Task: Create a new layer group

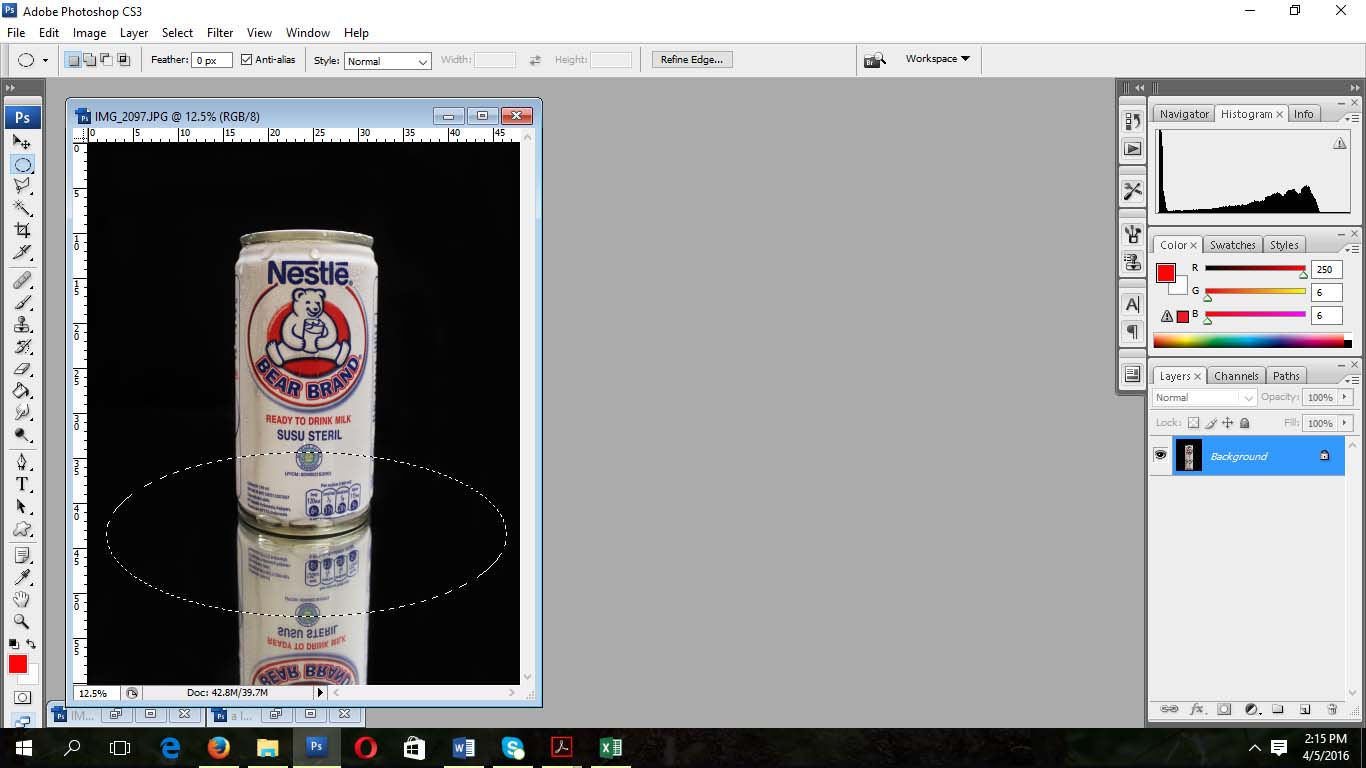Action: point(1277,709)
